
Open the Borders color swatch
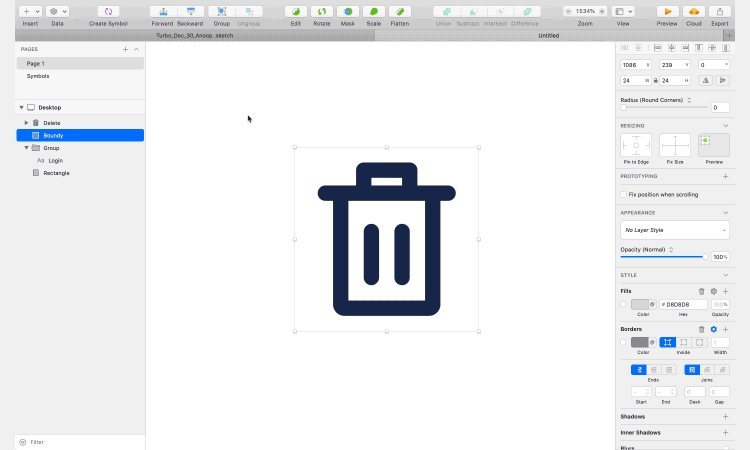coord(640,342)
